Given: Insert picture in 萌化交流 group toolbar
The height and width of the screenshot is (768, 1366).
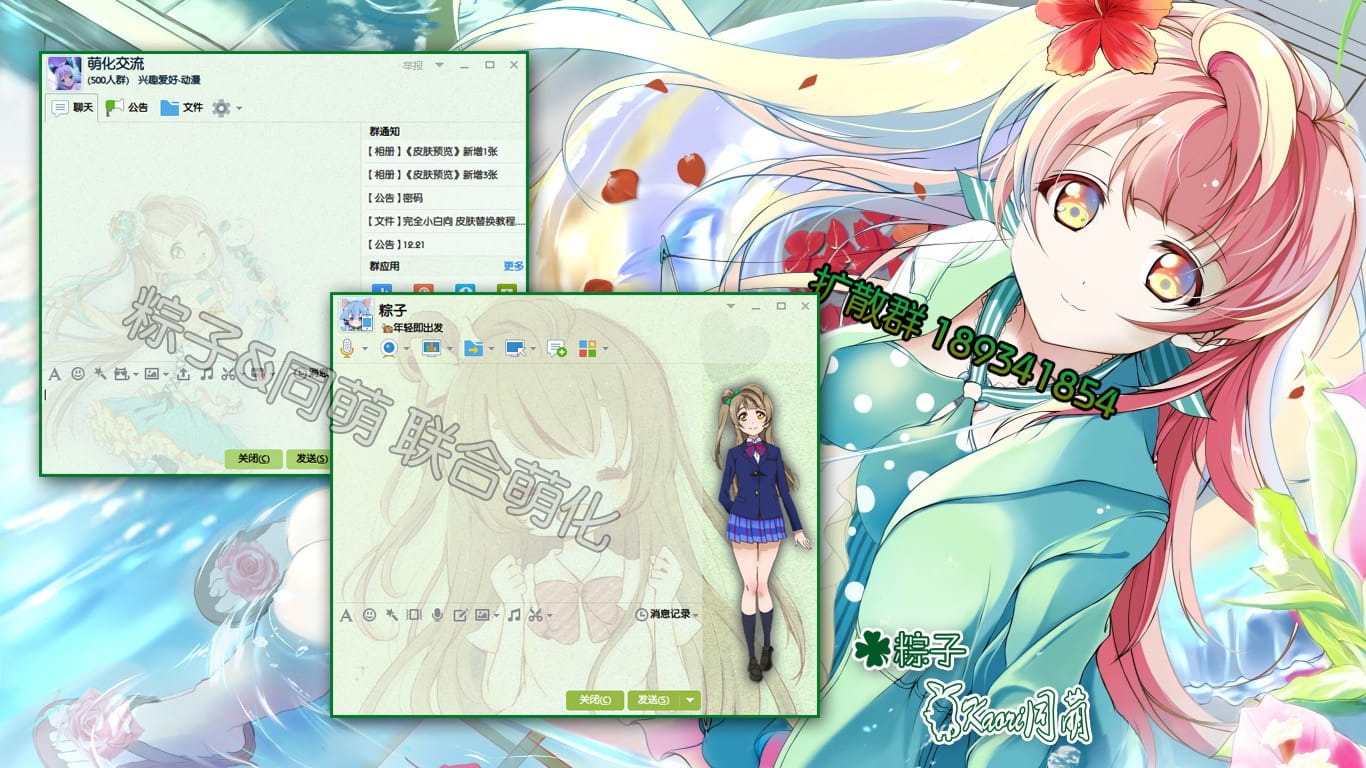Looking at the screenshot, I should [151, 374].
